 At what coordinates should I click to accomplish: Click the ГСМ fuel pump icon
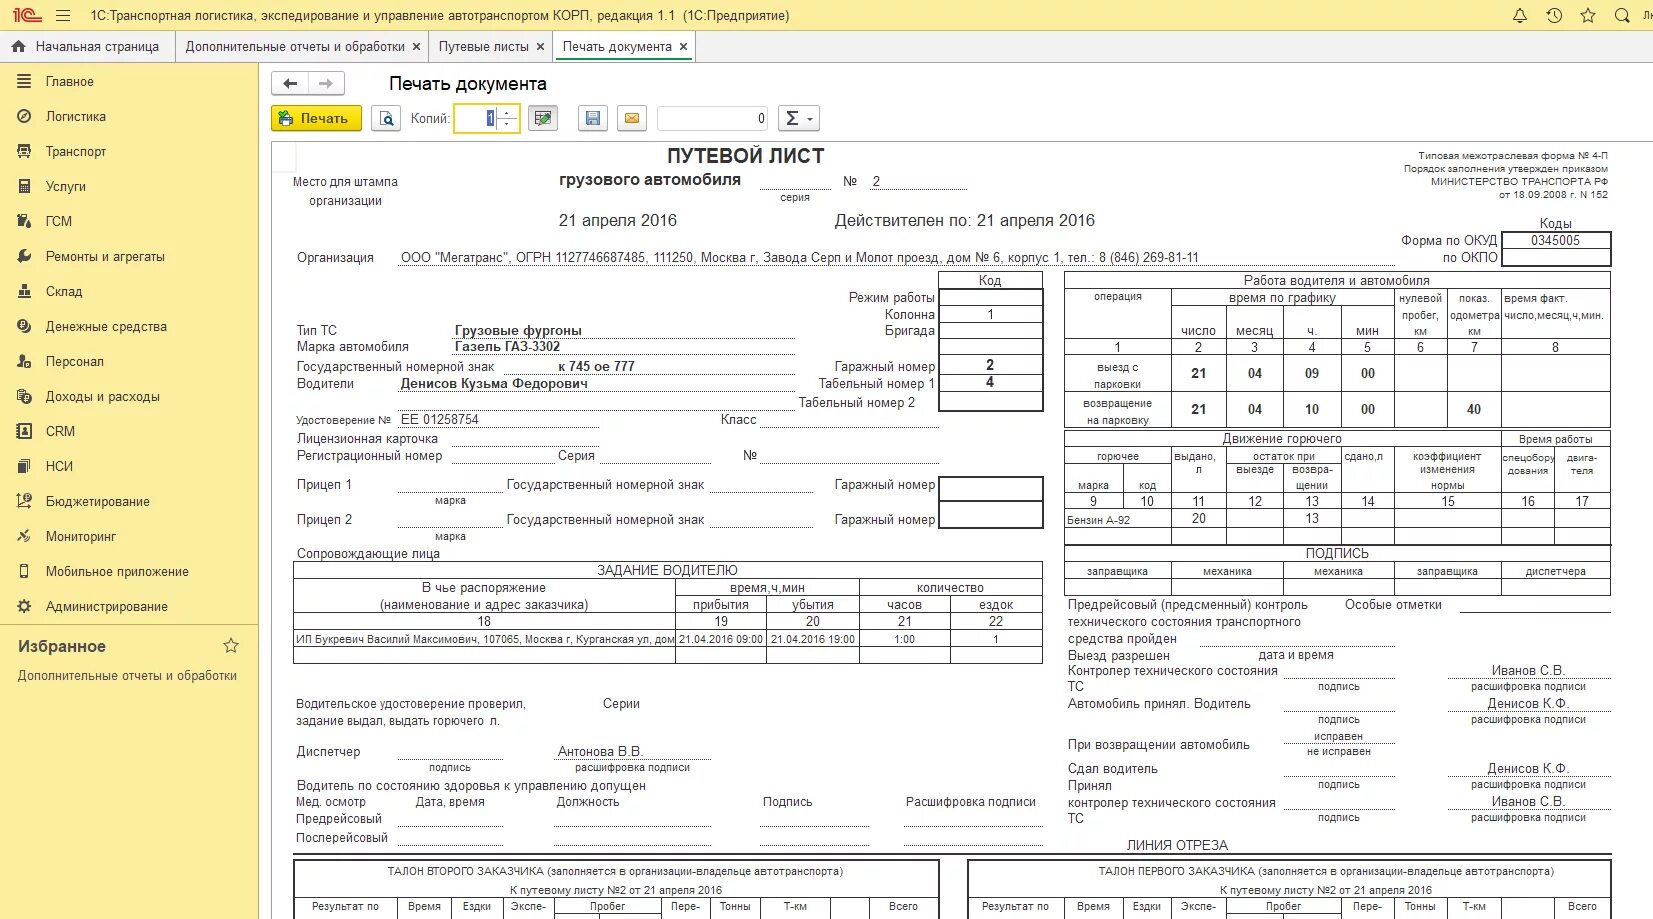point(24,222)
